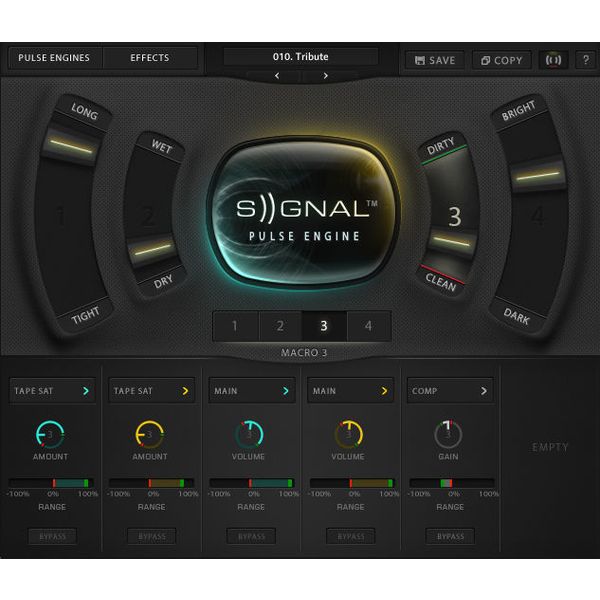Screen dimensions: 600x600
Task: Select macro tab 3
Action: 324,326
